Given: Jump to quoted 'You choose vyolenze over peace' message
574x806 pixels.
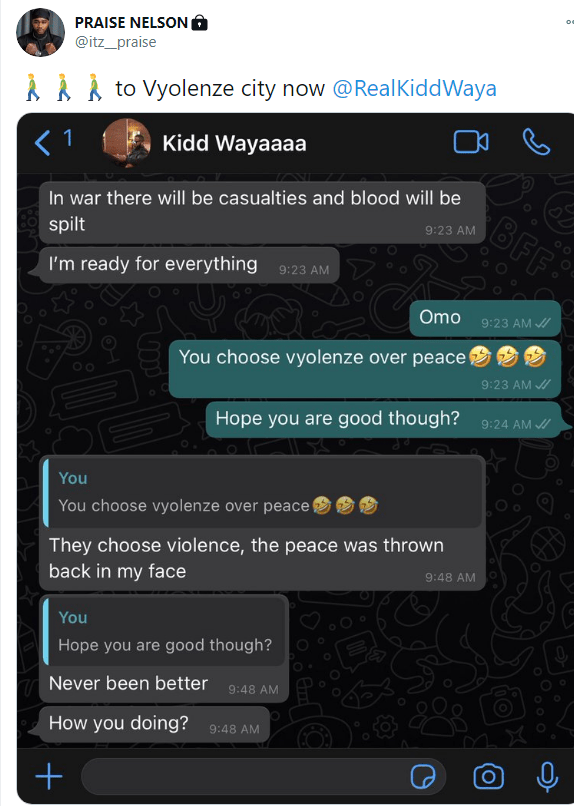Looking at the screenshot, I should (264, 492).
